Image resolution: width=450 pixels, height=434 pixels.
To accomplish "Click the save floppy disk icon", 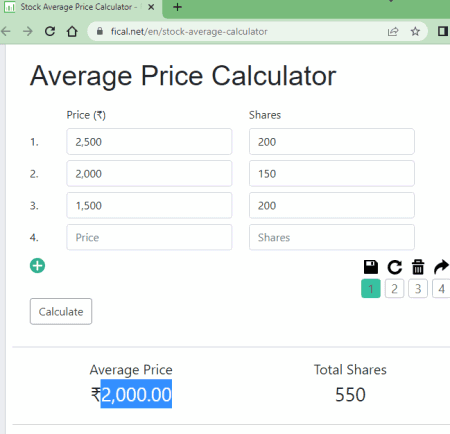I will [x=371, y=267].
